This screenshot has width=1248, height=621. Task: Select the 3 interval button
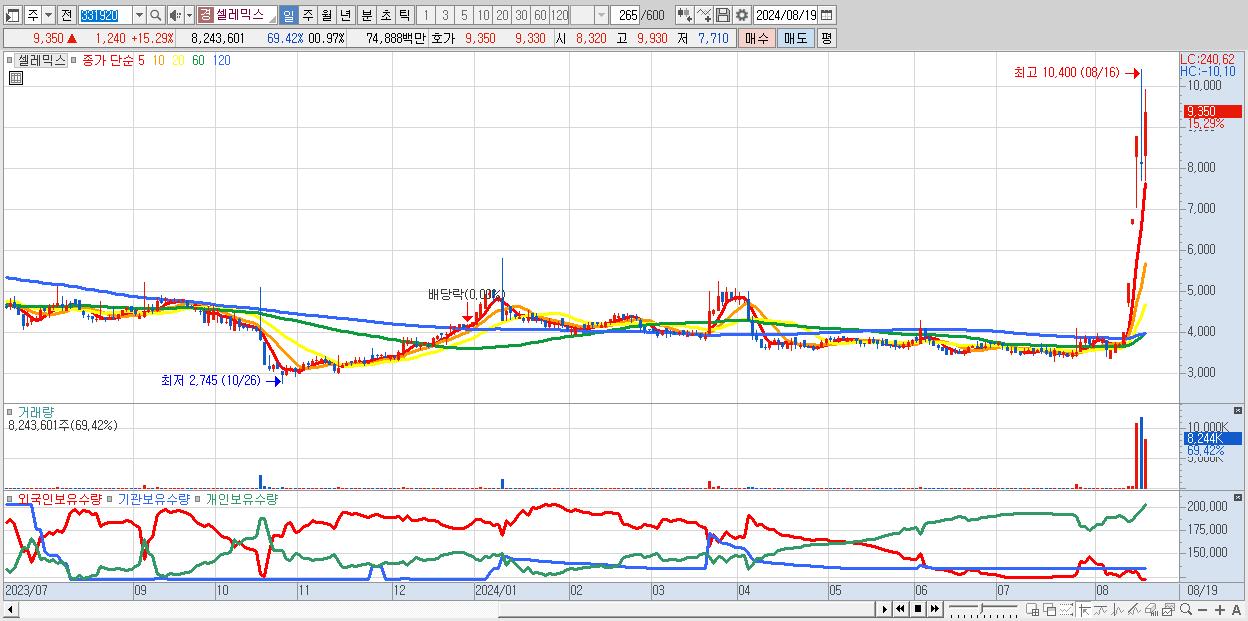(445, 15)
